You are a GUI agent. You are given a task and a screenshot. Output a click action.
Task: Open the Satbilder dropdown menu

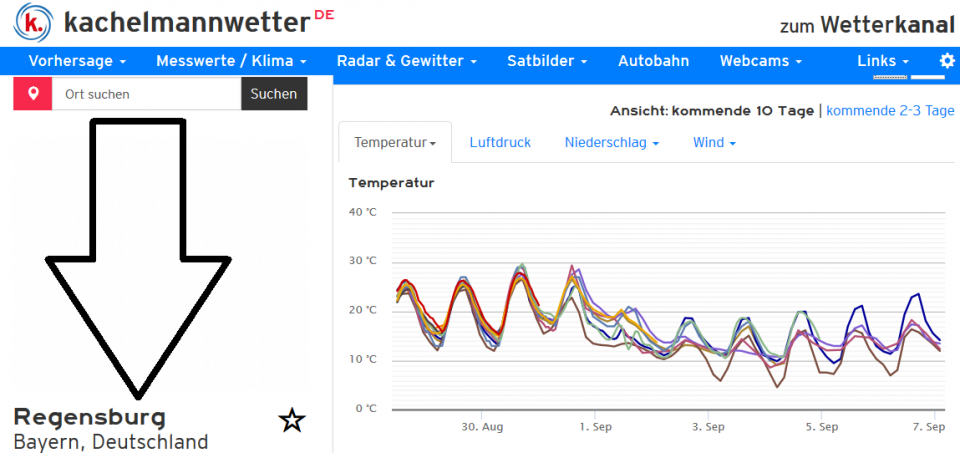pyautogui.click(x=547, y=61)
